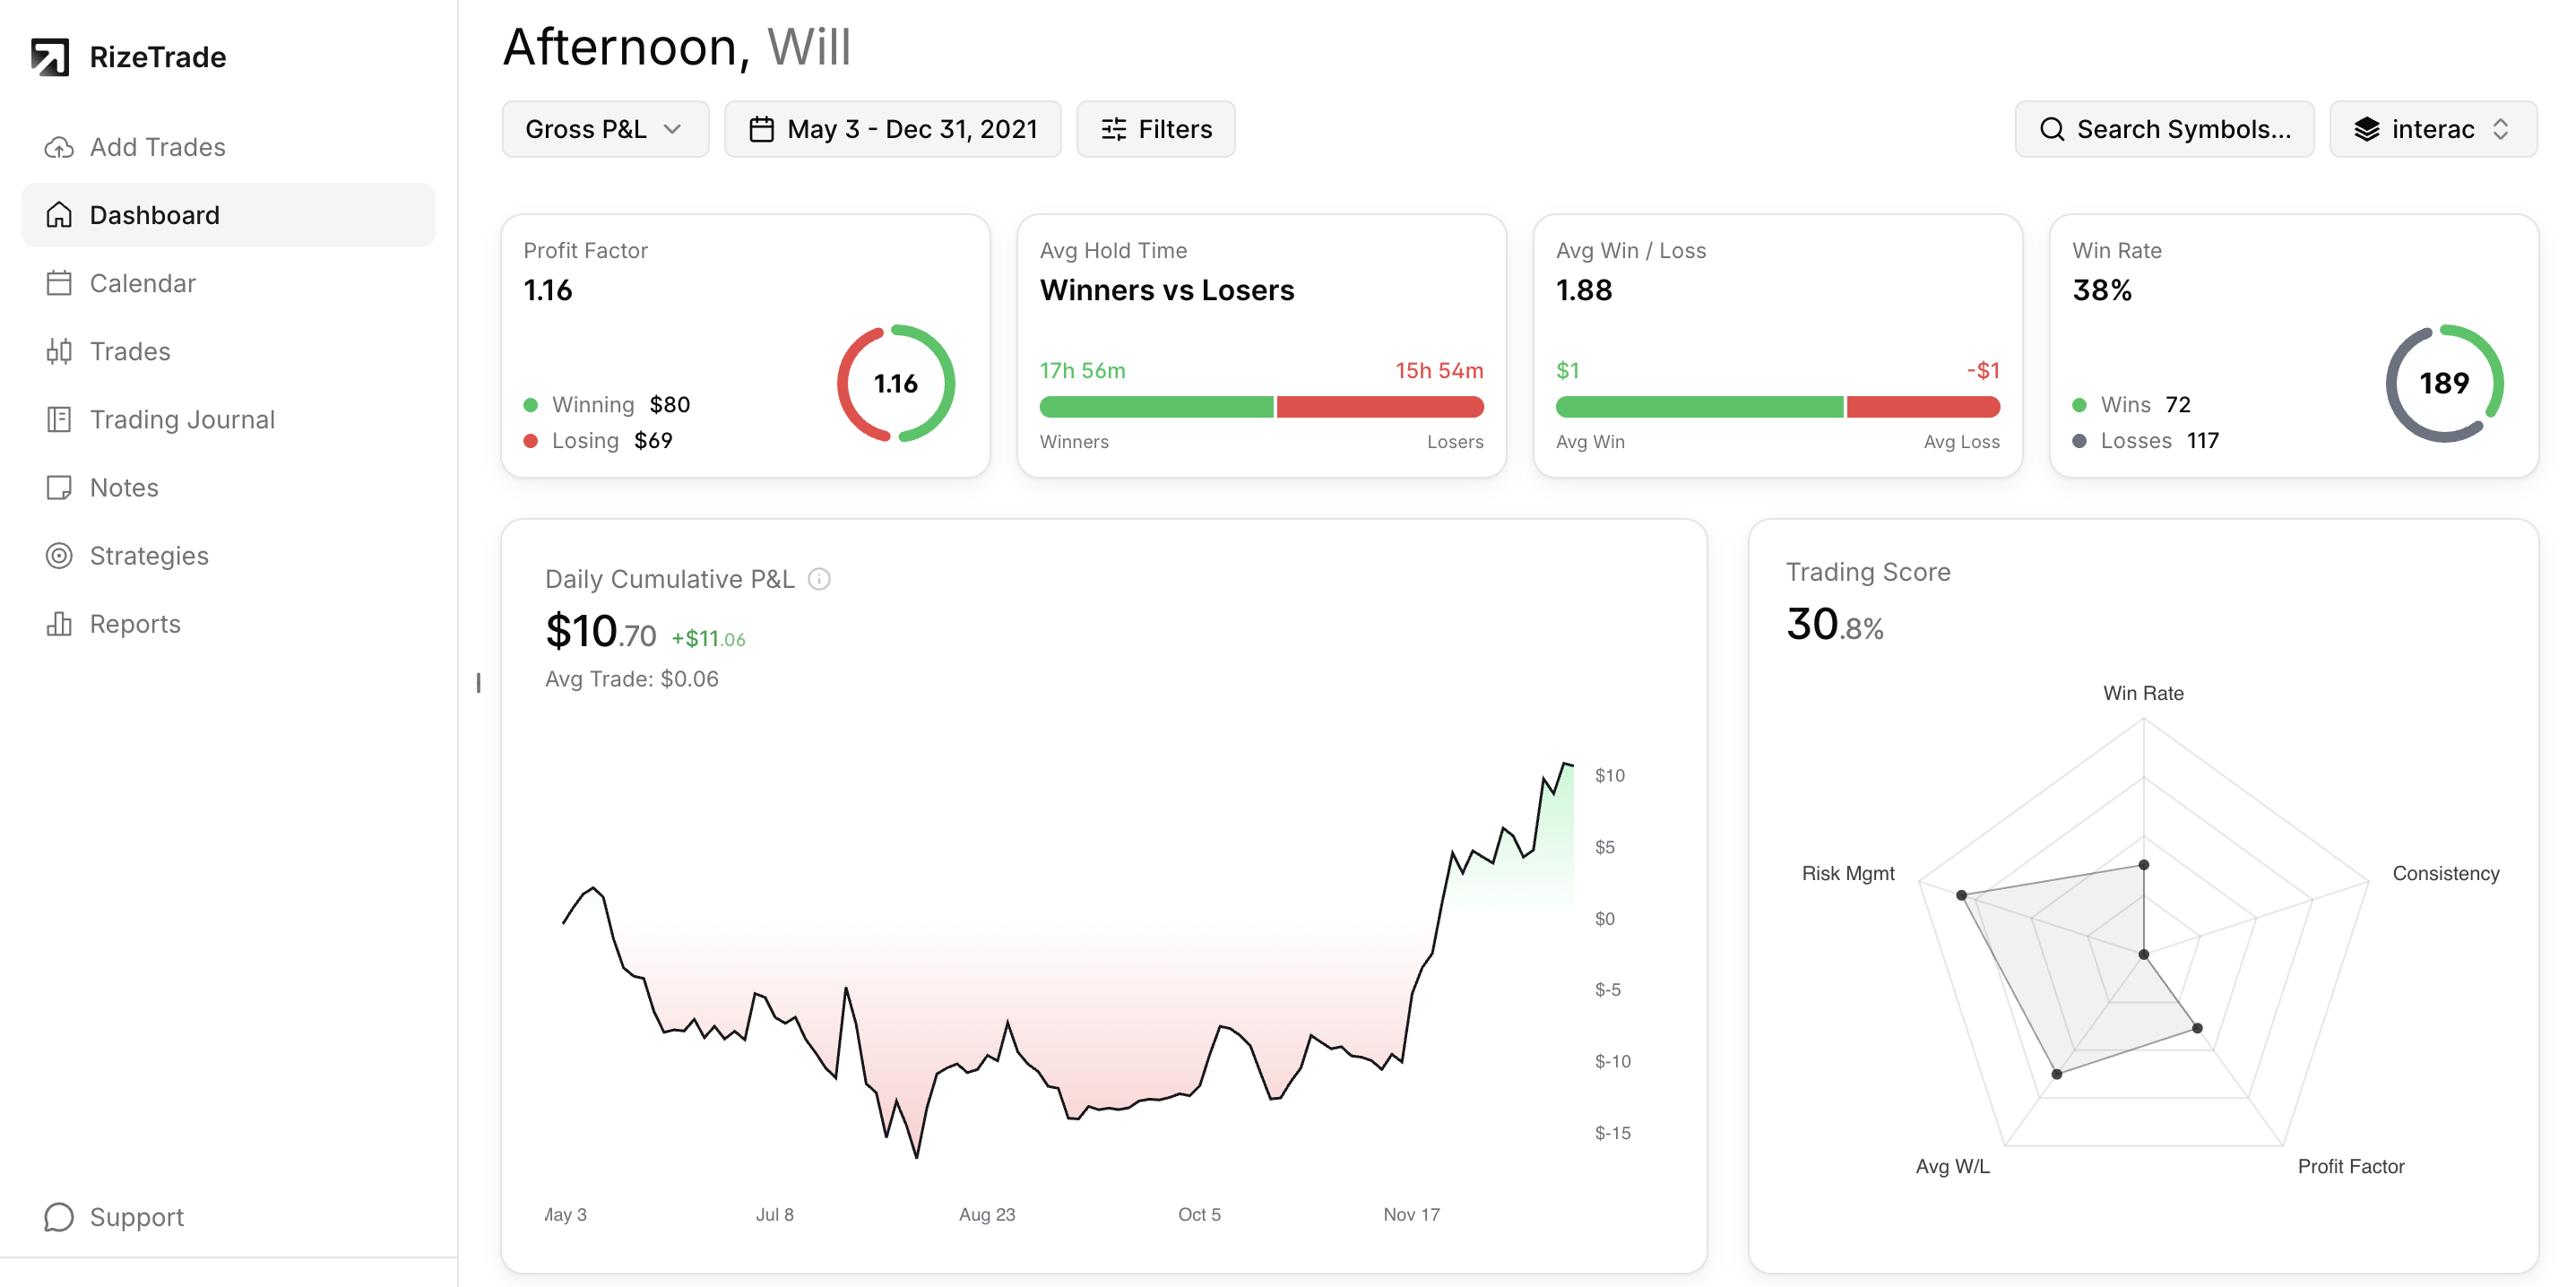2576x1287 pixels.
Task: Click the Calendar sidebar icon
Action: pos(59,283)
